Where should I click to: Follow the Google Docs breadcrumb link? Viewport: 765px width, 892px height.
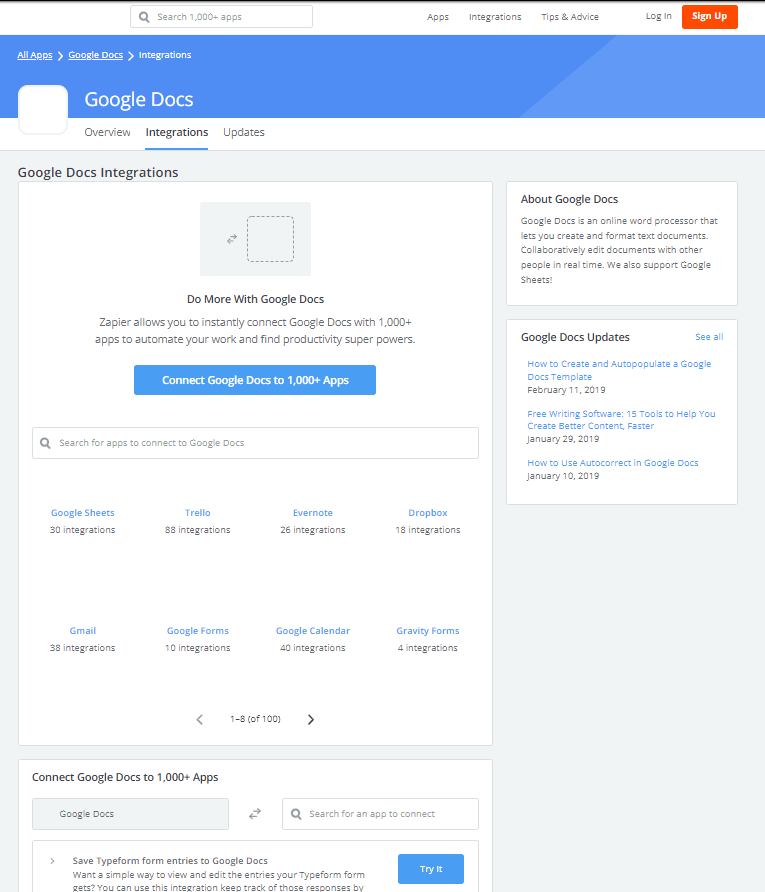[x=96, y=55]
